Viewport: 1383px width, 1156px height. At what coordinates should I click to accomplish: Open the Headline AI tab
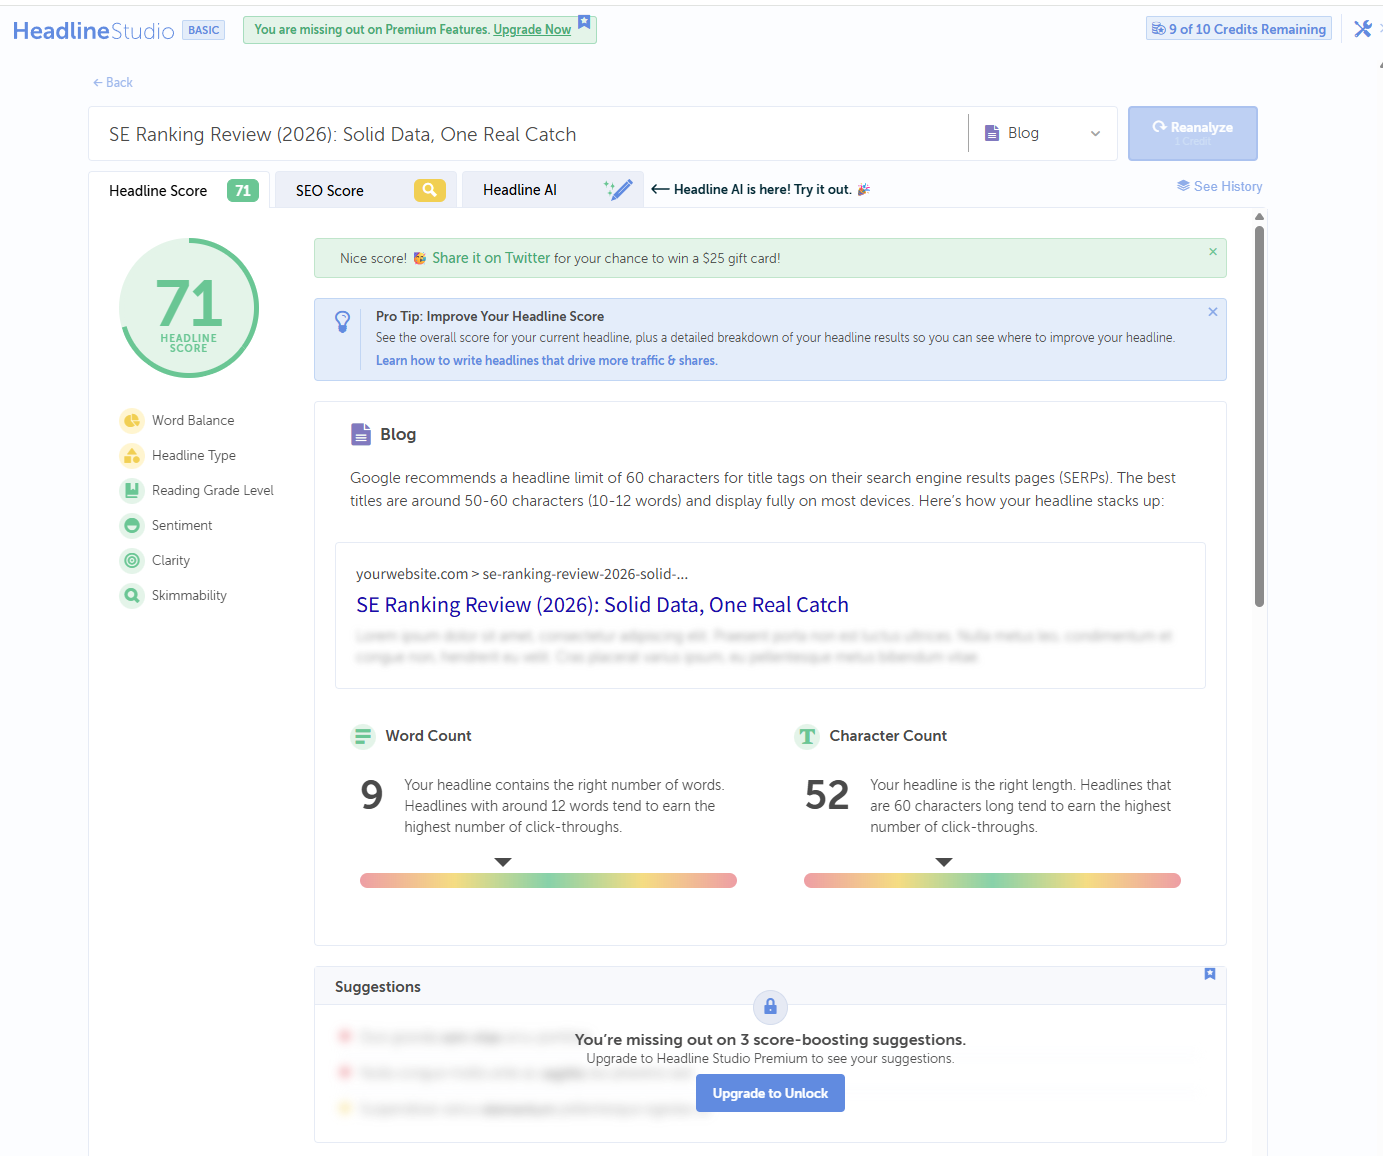[x=553, y=190]
